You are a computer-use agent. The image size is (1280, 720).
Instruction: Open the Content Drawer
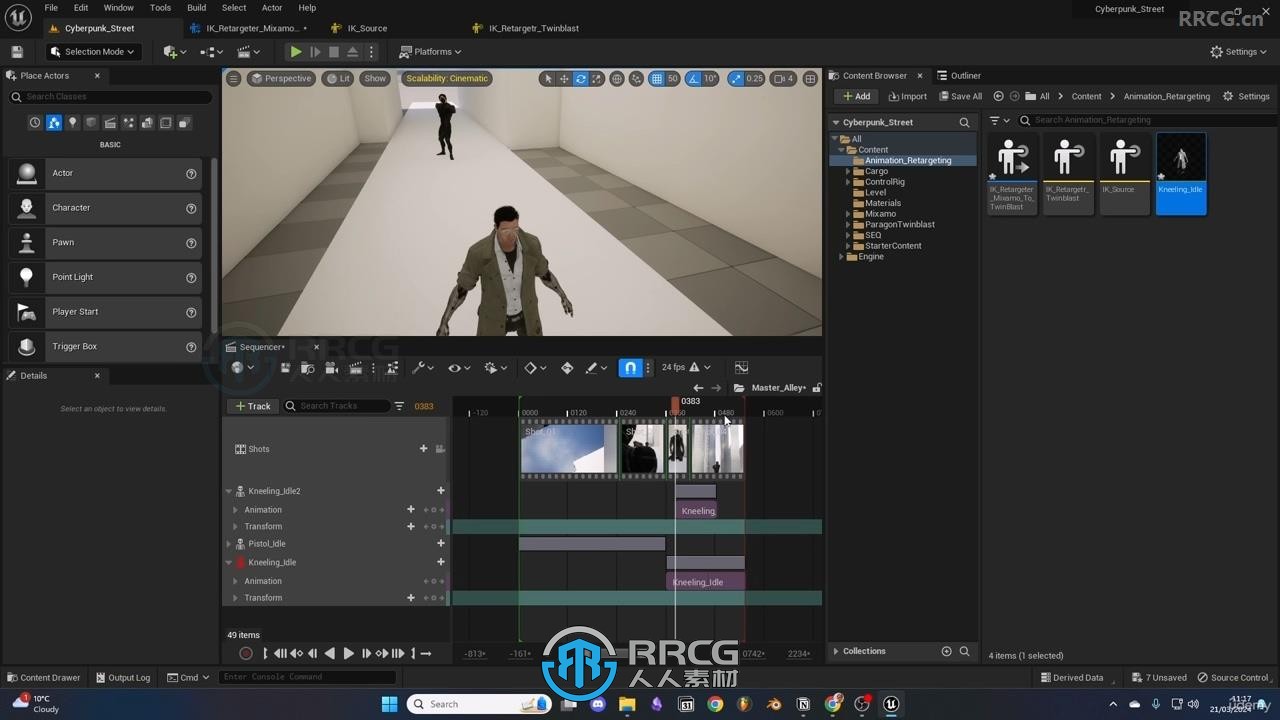coord(43,677)
